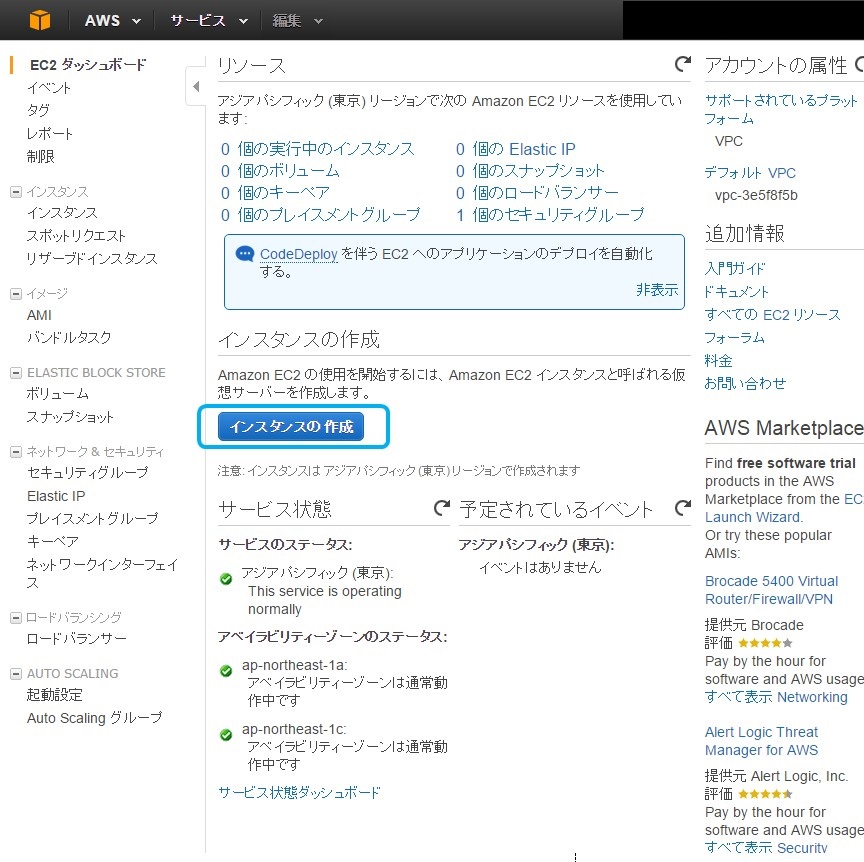
Task: Collapse the イメージ sidebar section
Action: (x=16, y=294)
